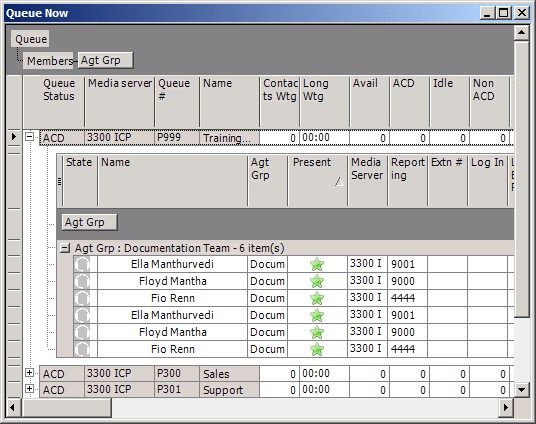
Task: Click the horizontal scrollbar thumb
Action: [x=67, y=407]
